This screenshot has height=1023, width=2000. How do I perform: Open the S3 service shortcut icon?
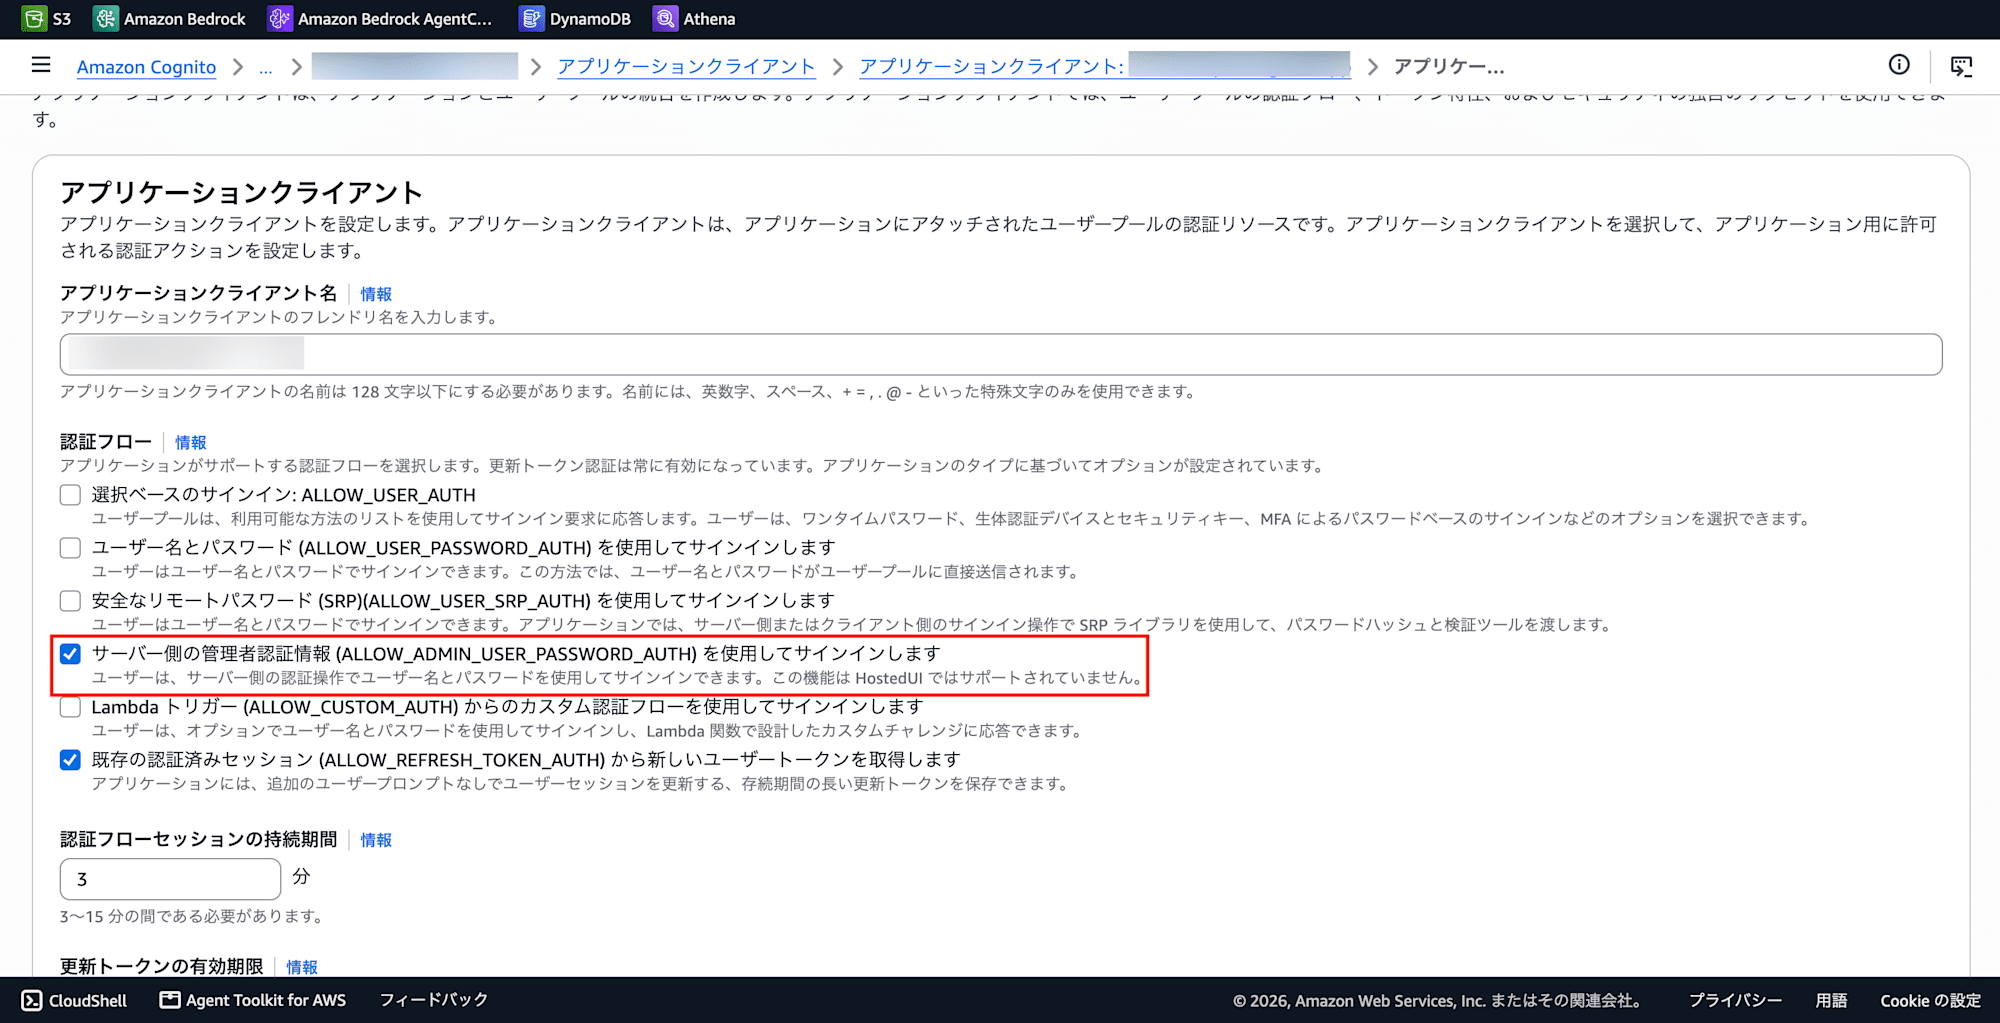pos(34,18)
